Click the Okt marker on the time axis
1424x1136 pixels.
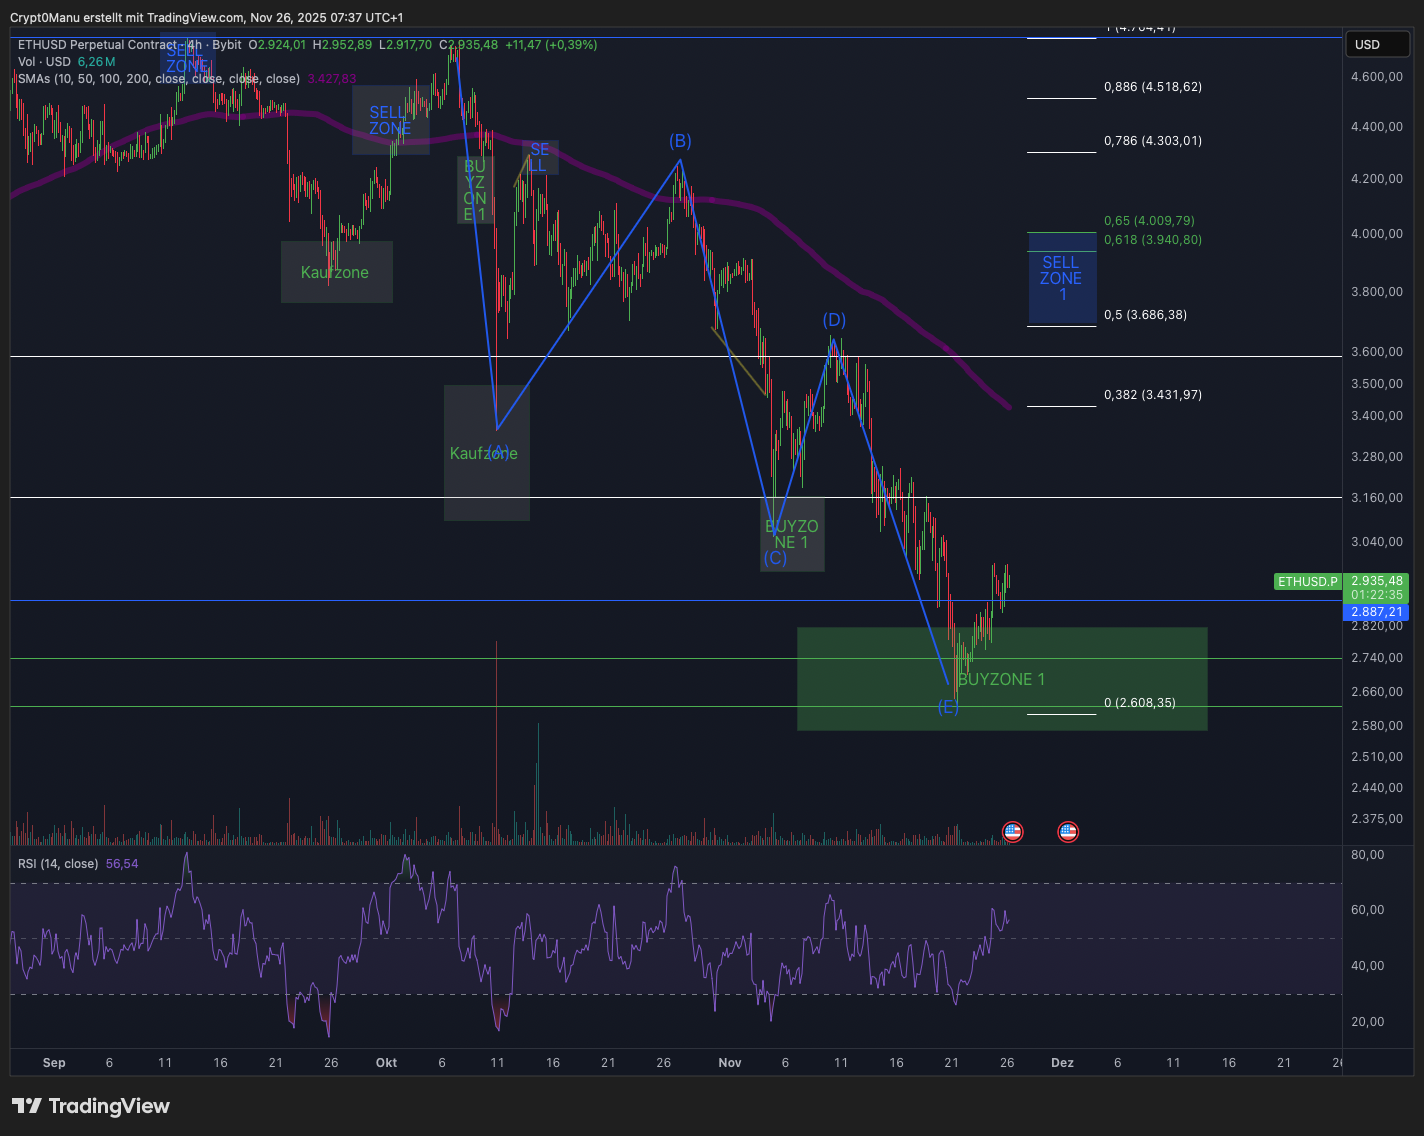tap(386, 1063)
